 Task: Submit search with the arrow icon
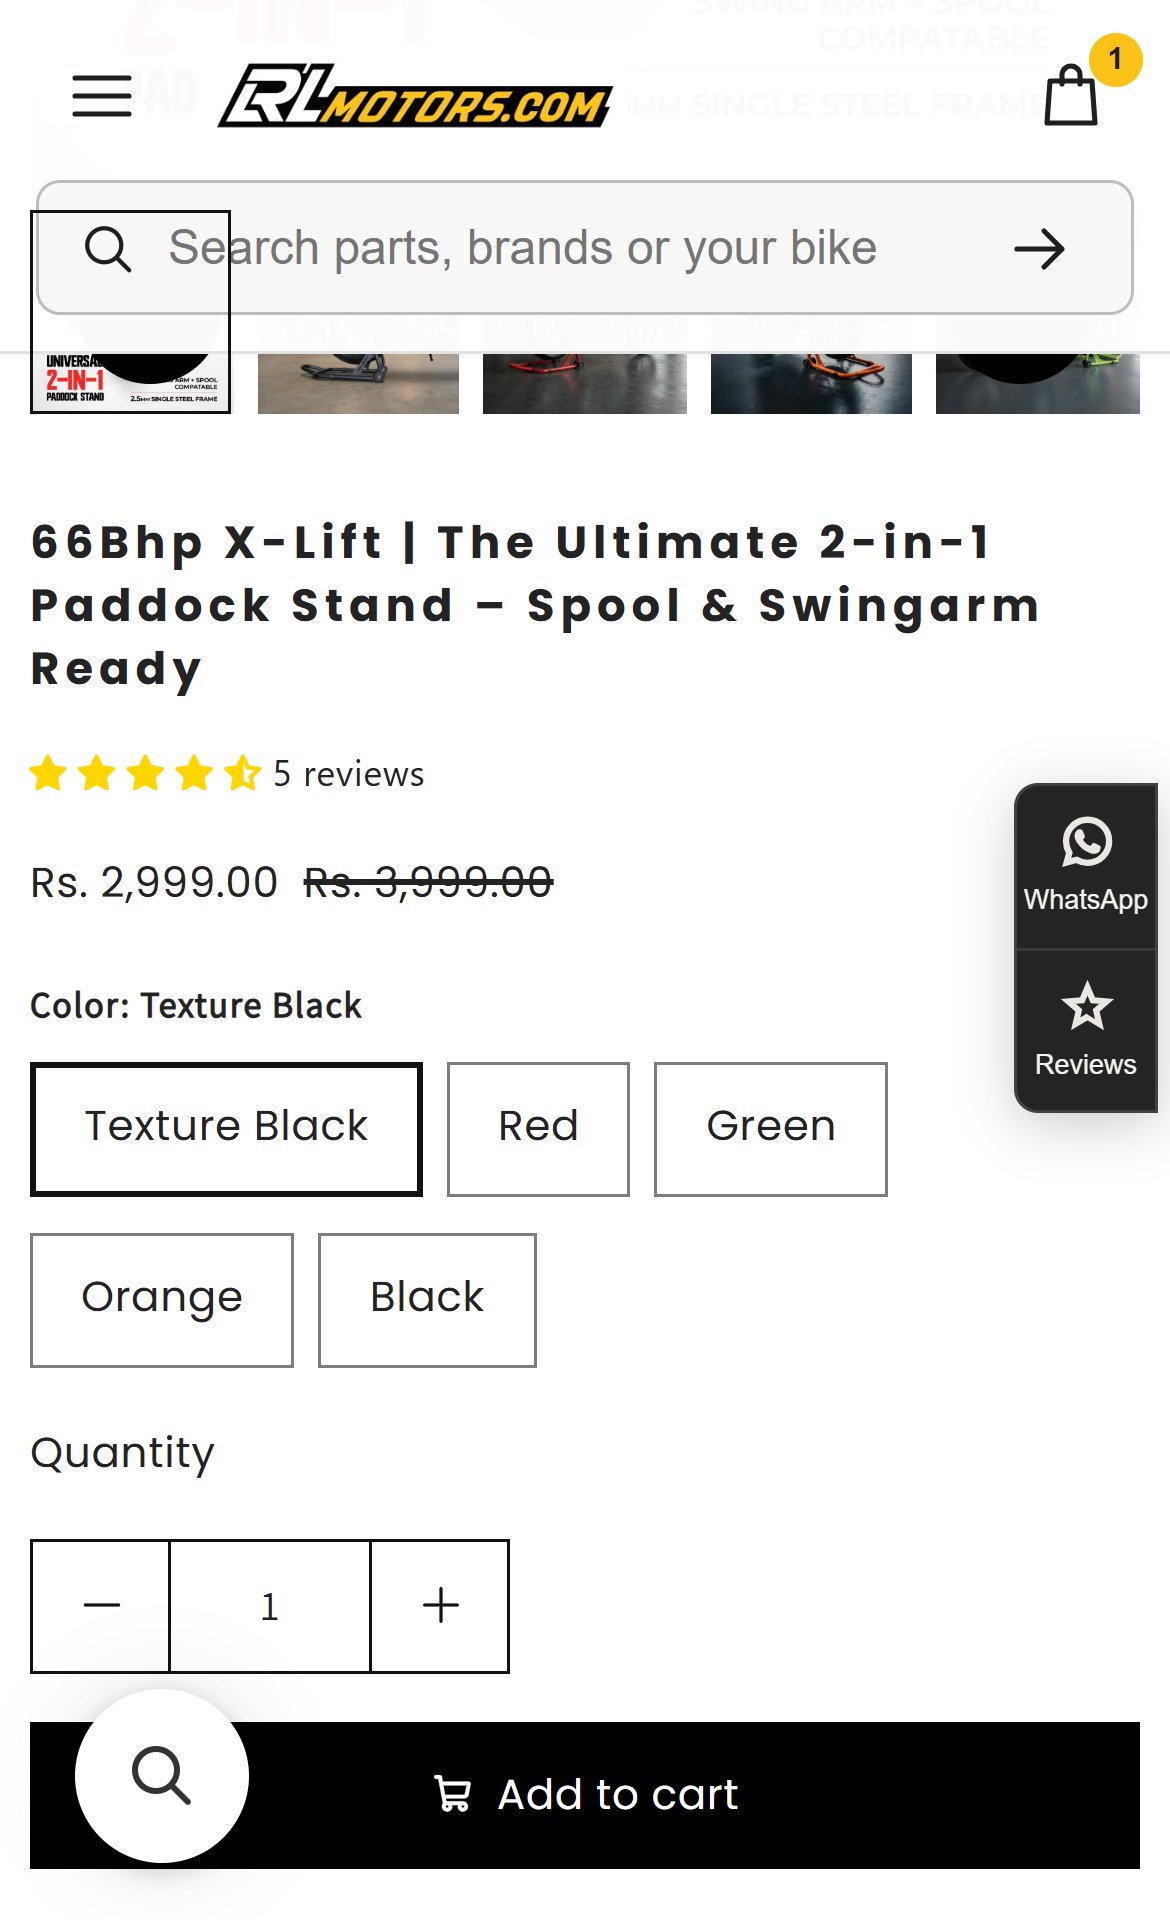click(1039, 249)
